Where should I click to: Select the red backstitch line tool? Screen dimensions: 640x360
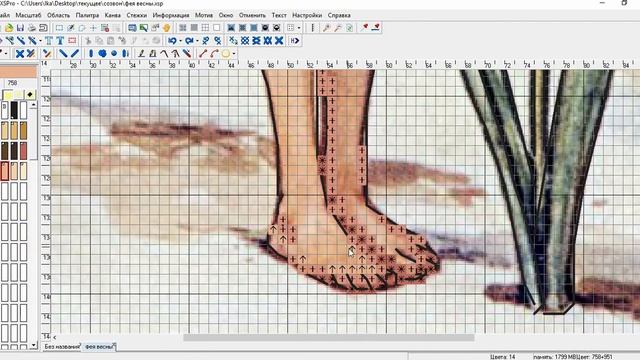pyautogui.click(x=203, y=53)
